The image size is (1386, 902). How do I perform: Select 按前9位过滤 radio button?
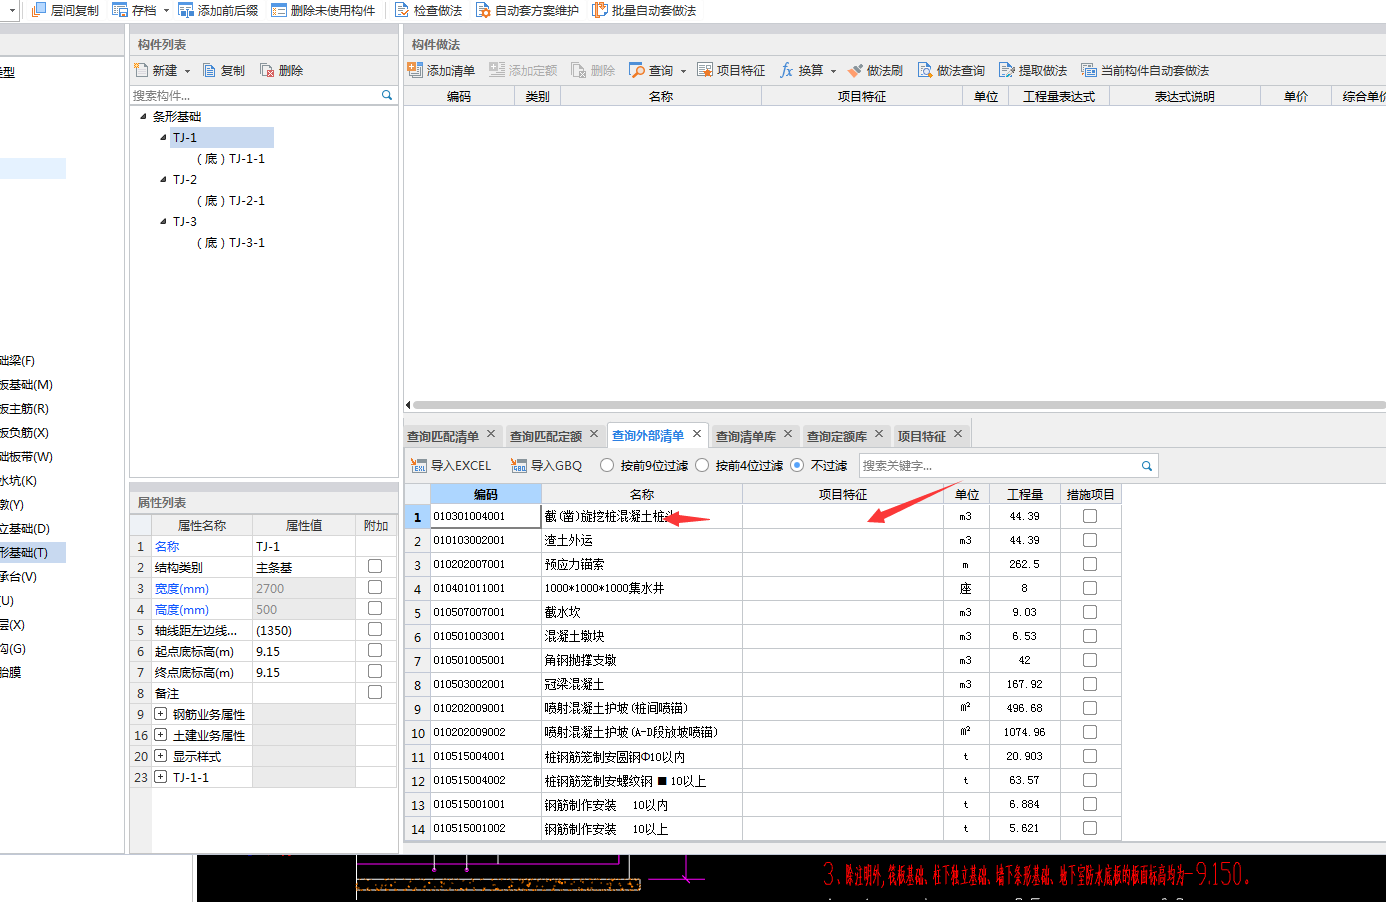607,465
